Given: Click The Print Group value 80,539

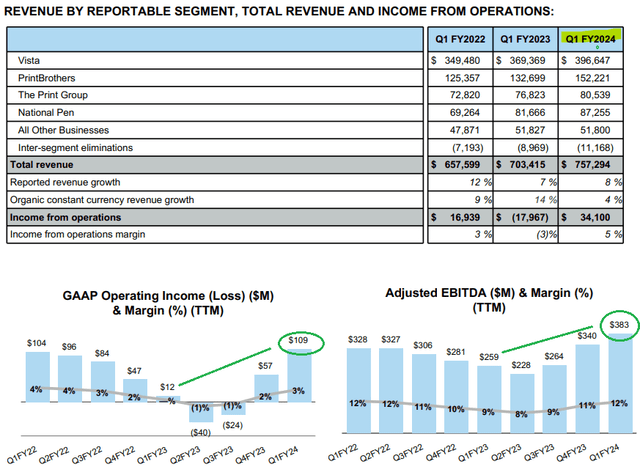Looking at the screenshot, I should pos(595,95).
